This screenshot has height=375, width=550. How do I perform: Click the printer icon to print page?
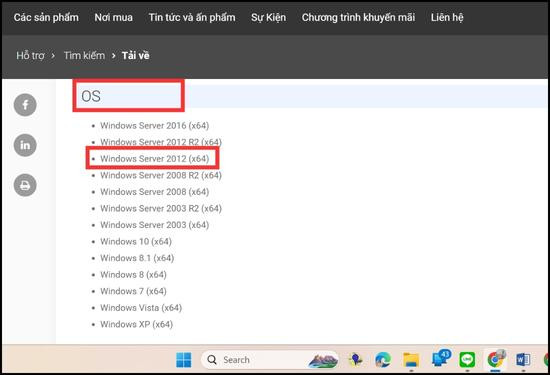click(25, 185)
